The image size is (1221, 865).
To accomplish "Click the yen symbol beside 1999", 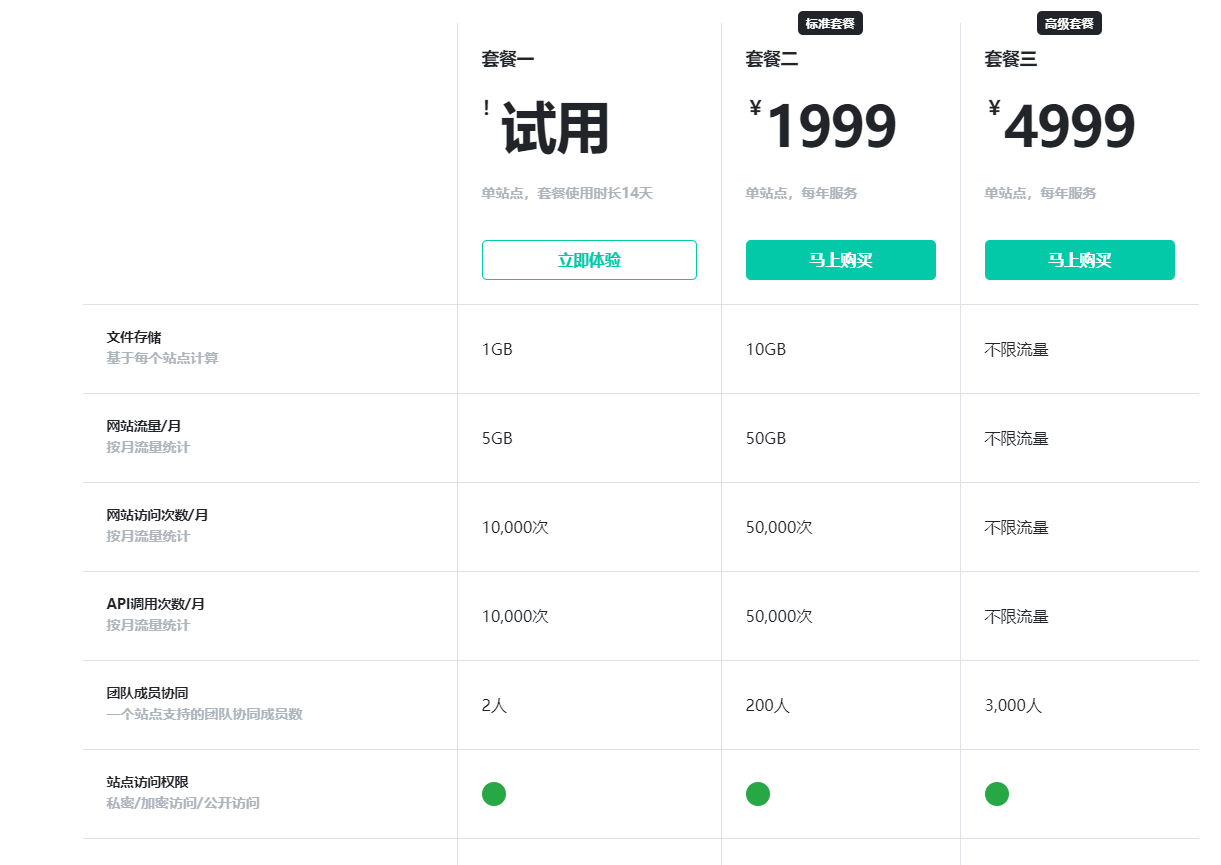I will point(755,108).
